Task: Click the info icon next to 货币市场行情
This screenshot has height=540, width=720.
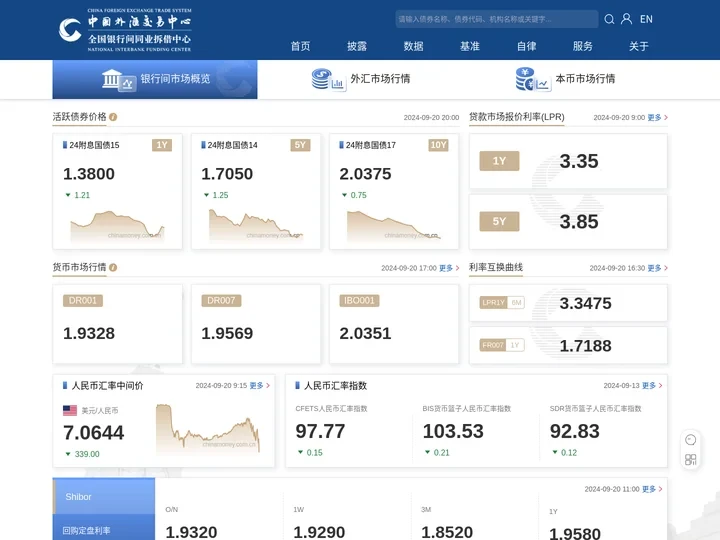Action: pos(113,267)
